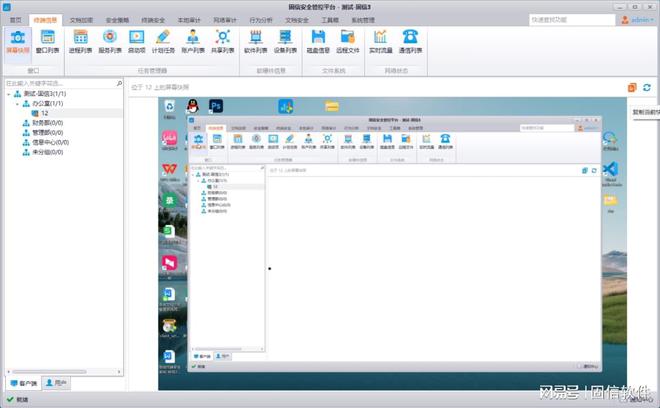The height and width of the screenshot is (408, 660).
Task: Open the 文档加密 ribbon tab
Action: [81, 20]
